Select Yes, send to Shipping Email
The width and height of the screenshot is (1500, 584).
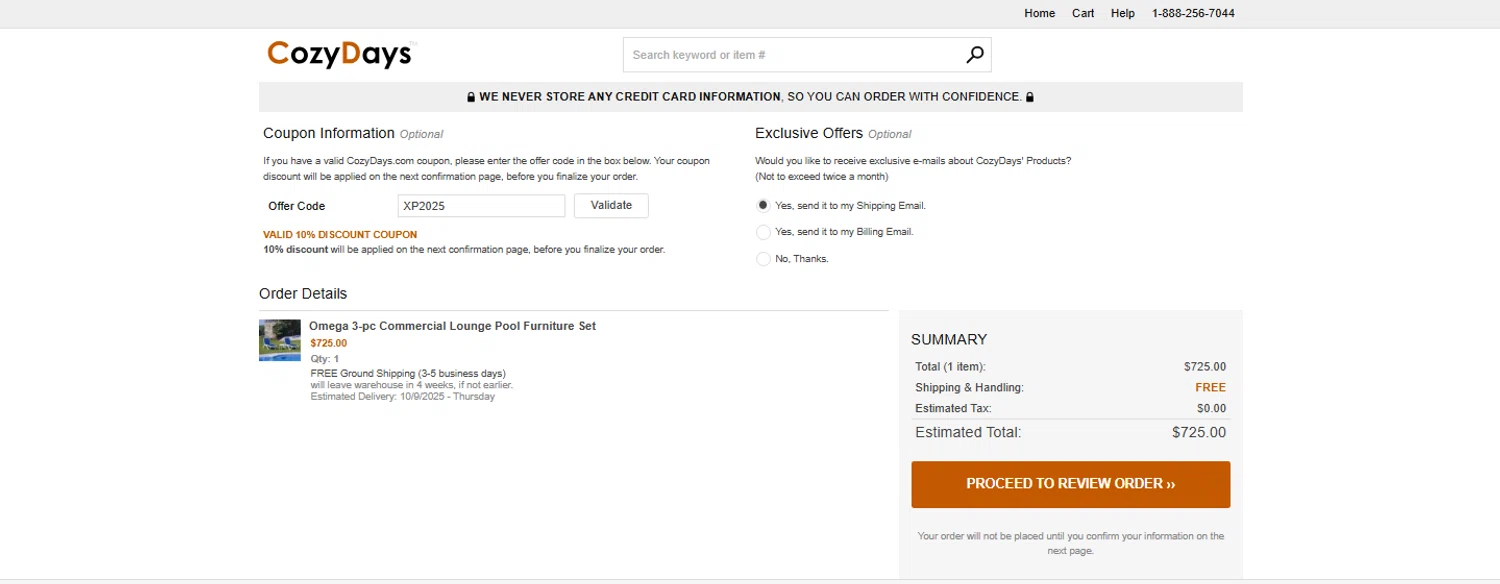point(763,205)
